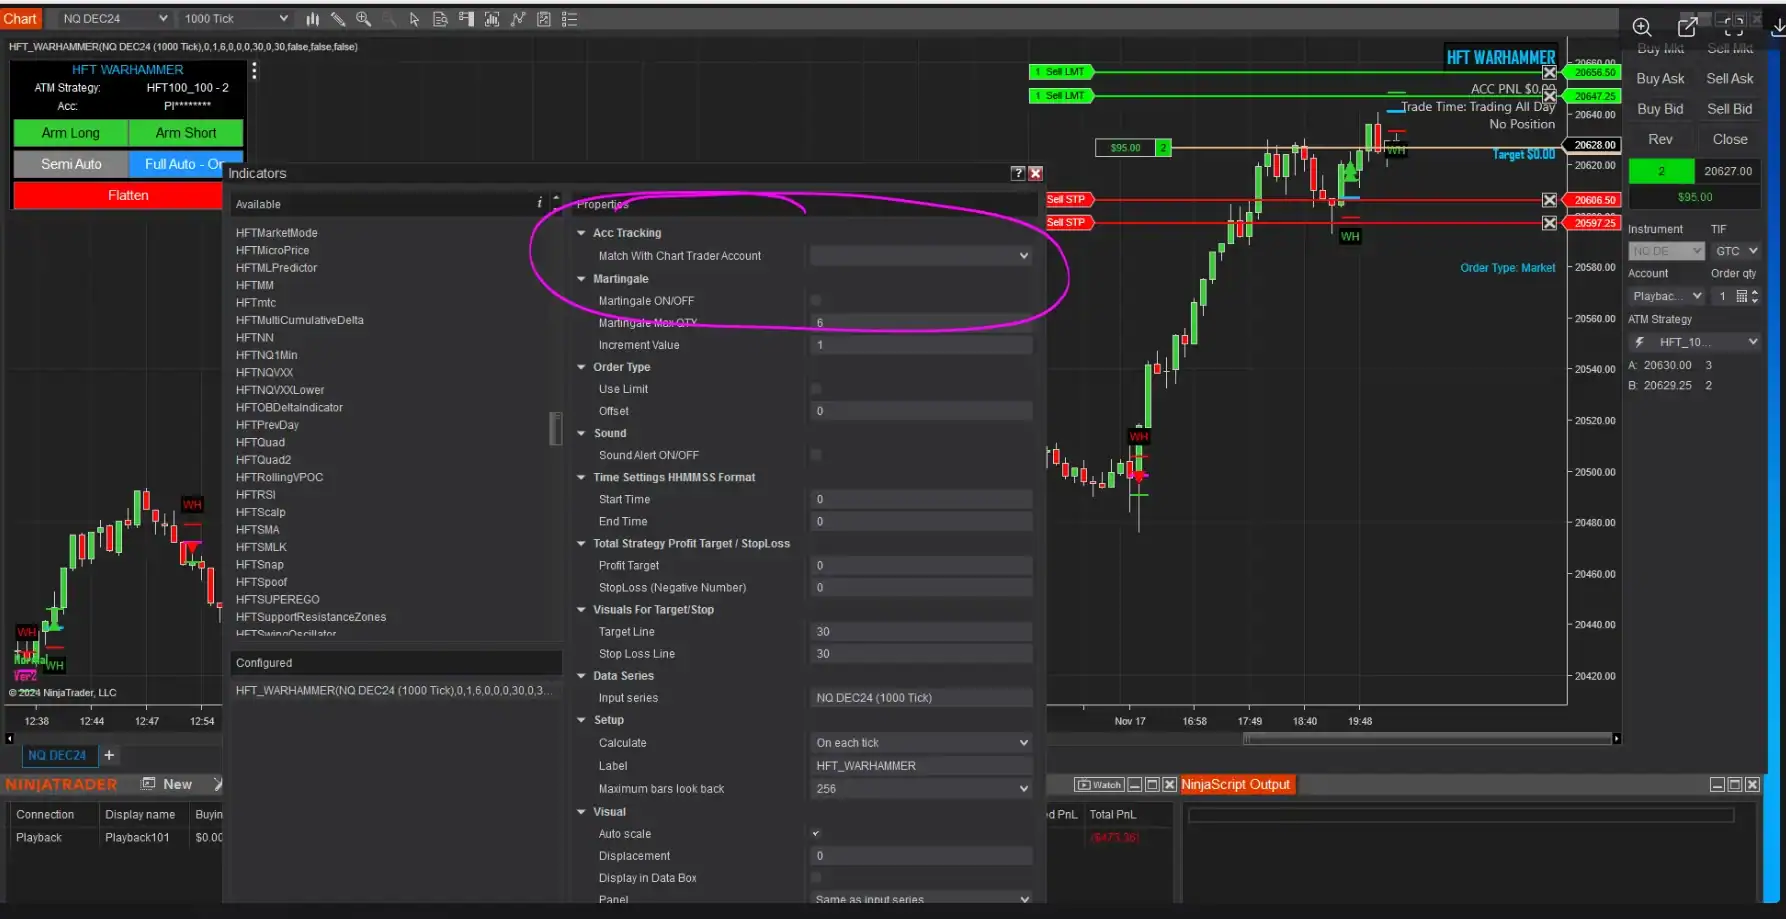This screenshot has width=1786, height=919.
Task: Open the Data Series icon in toolbar
Action: coord(440,19)
